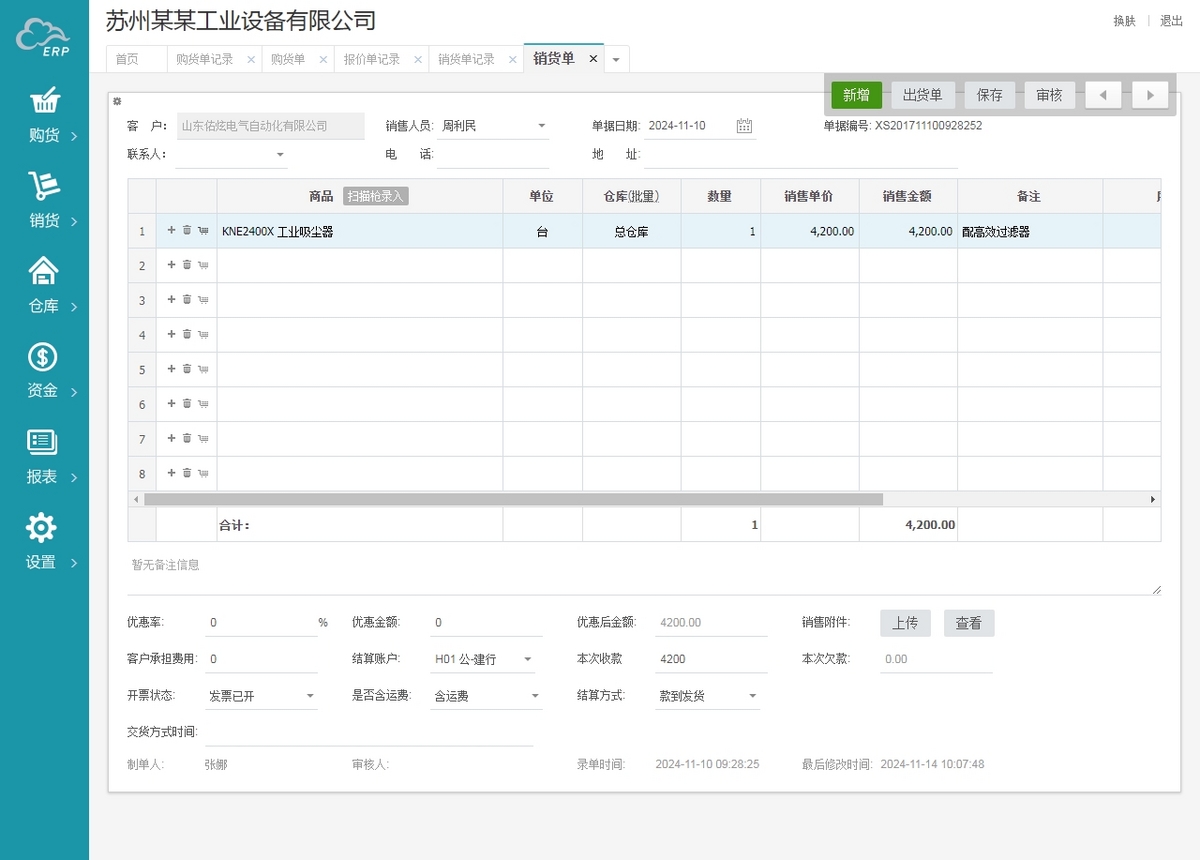Open the tab list dropdown arrow
Image resolution: width=1200 pixels, height=860 pixels.
coord(616,60)
